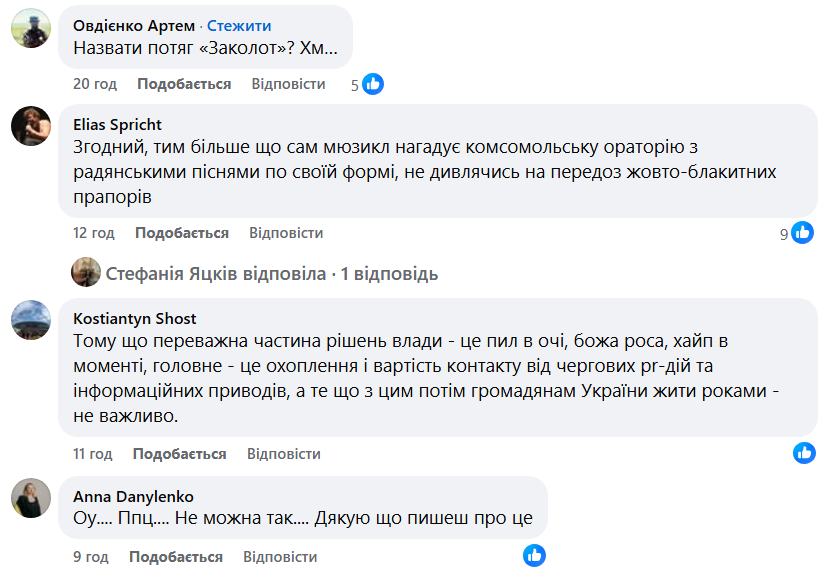Open Овдієнко Артем's profile picture

pos(30,29)
